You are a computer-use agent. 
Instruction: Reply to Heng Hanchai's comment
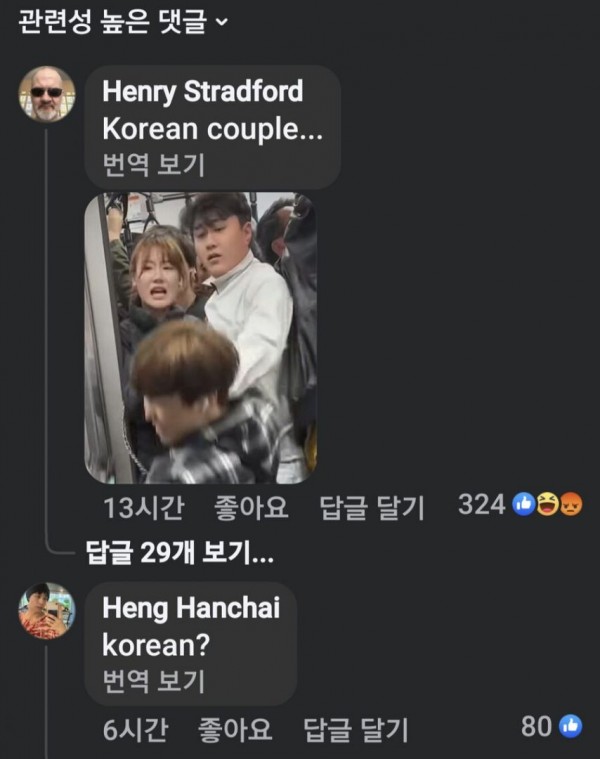click(356, 730)
